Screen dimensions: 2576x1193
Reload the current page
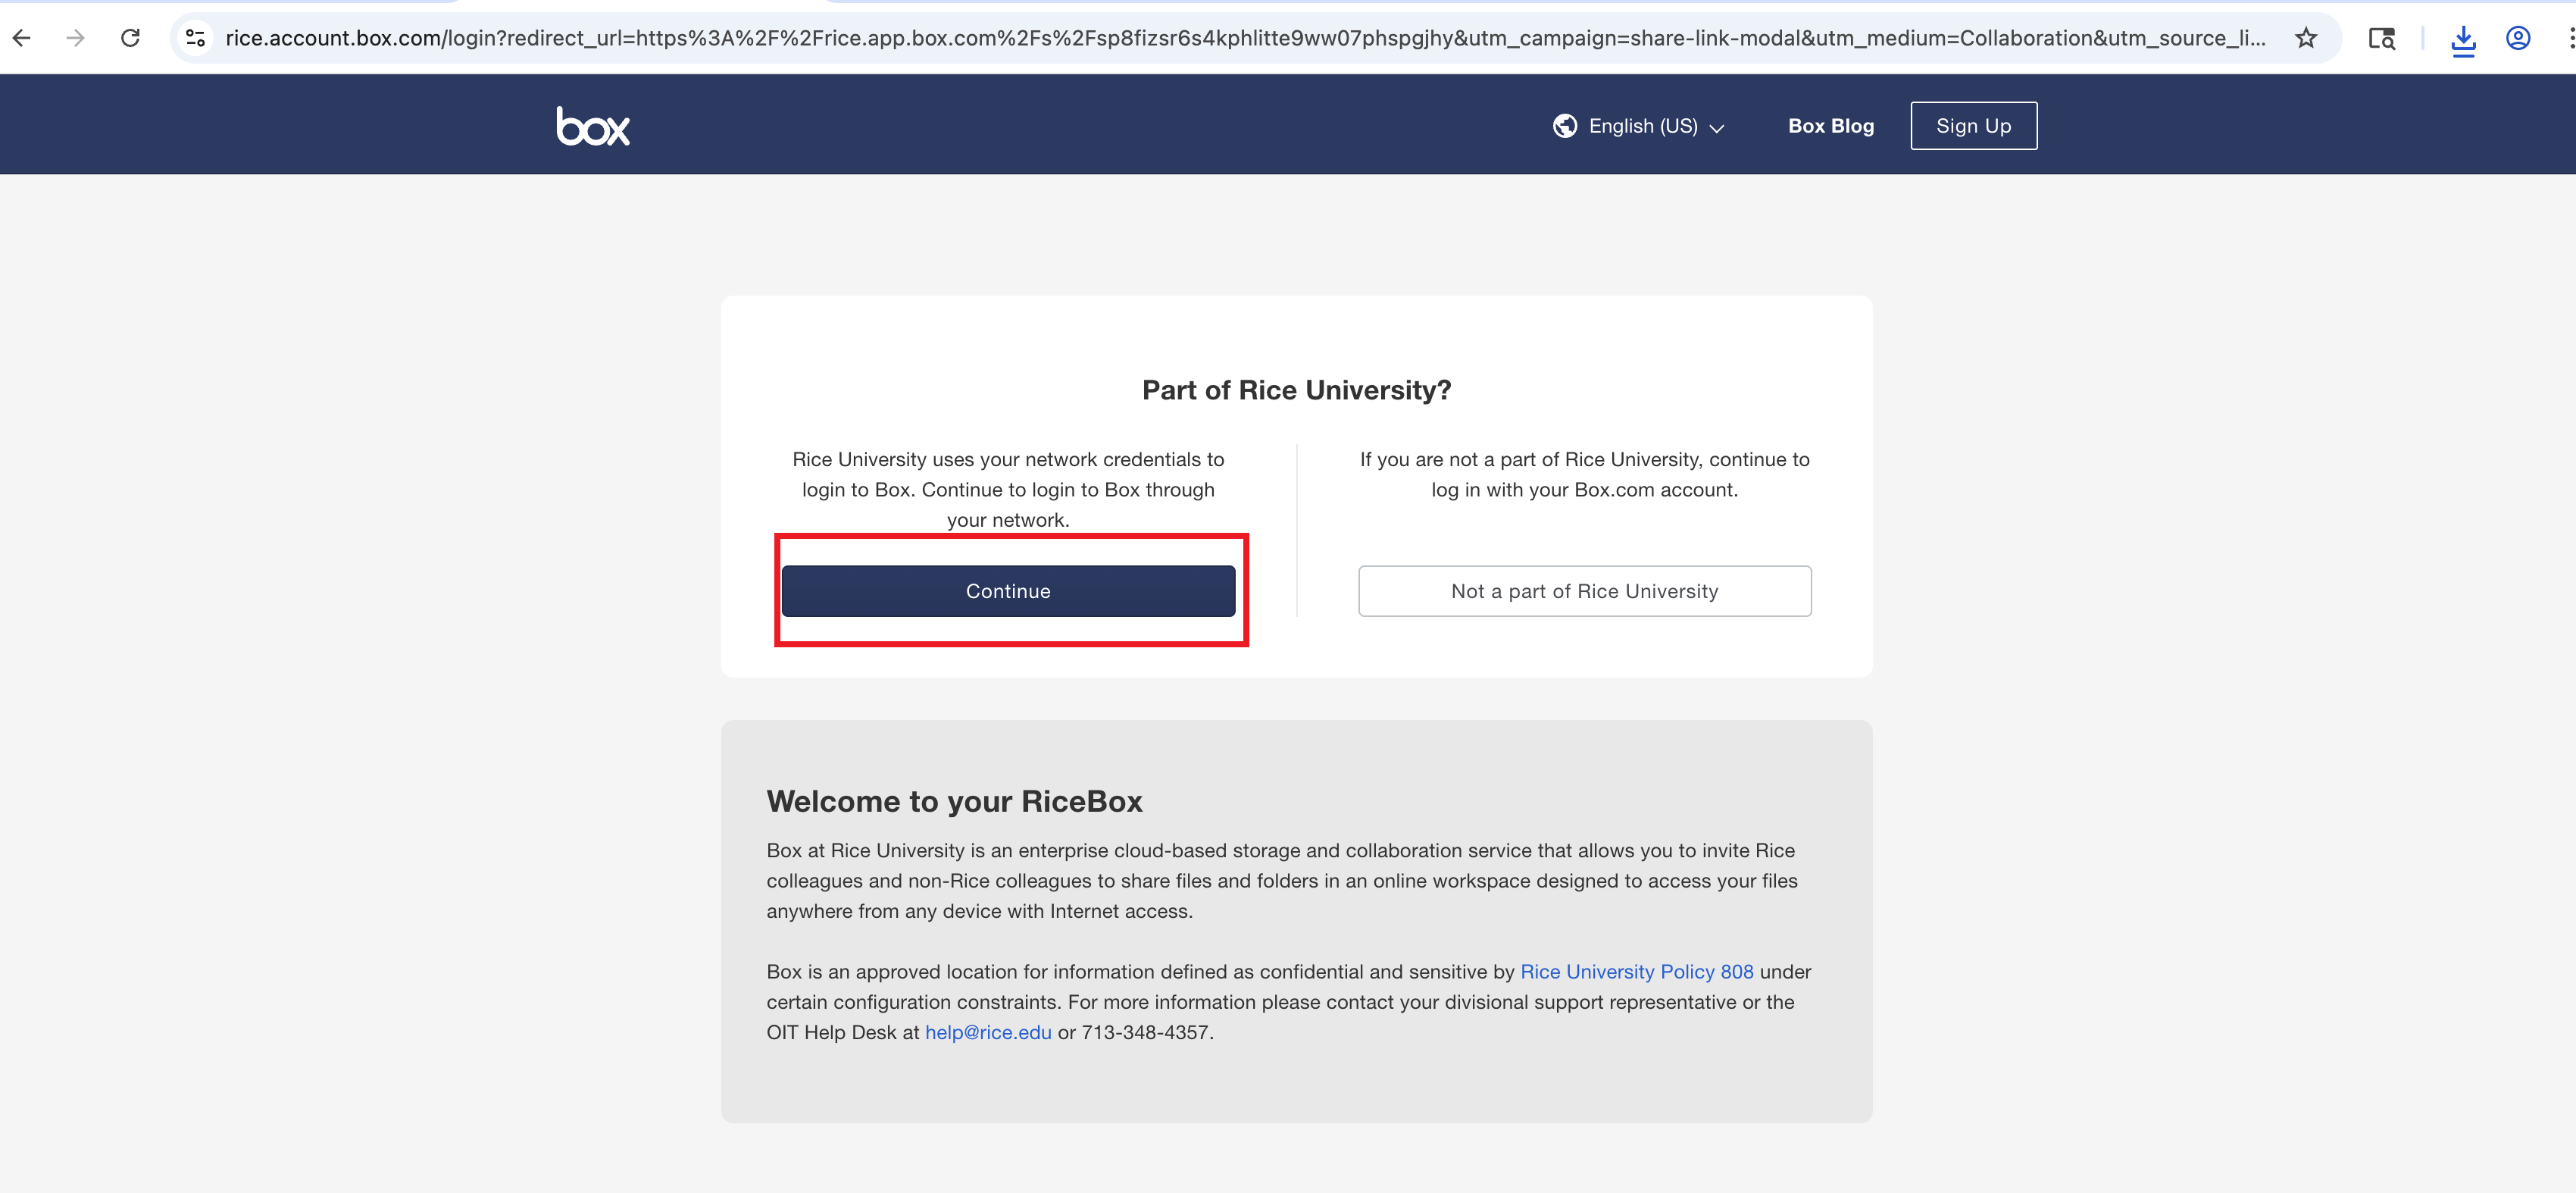[130, 38]
